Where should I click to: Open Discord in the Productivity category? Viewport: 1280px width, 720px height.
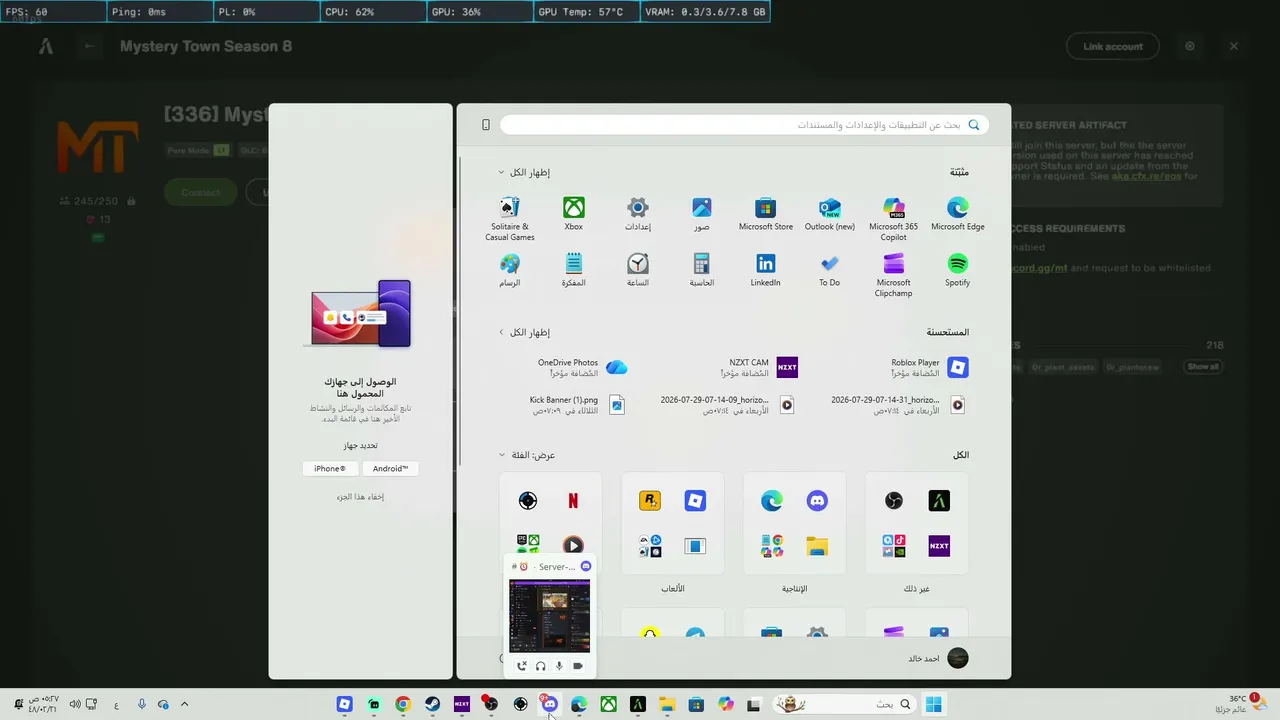tap(817, 501)
